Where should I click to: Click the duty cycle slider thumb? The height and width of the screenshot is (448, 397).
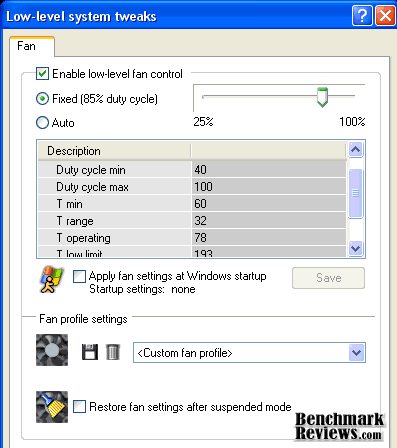pos(322,97)
